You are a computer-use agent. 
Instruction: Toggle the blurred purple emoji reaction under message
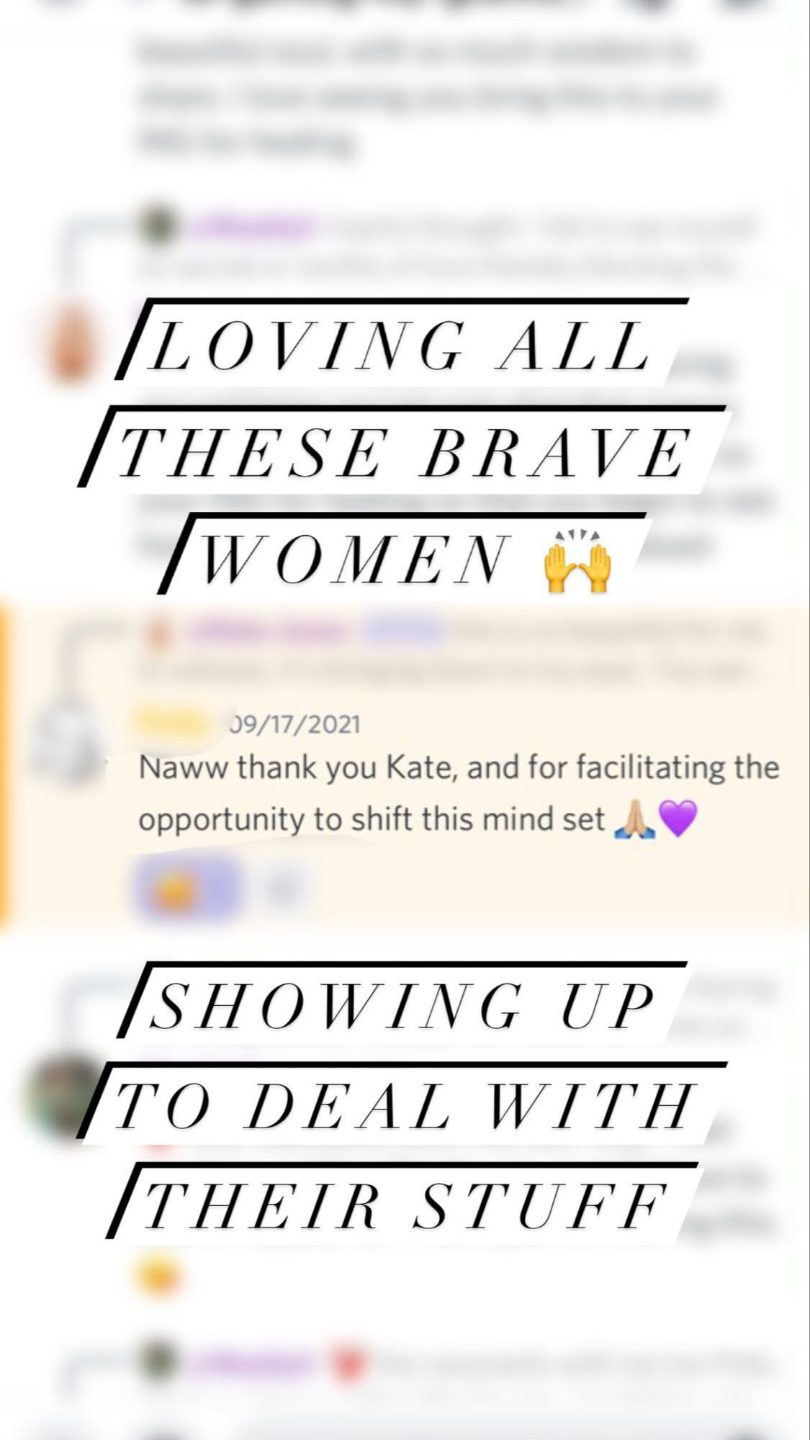coord(188,888)
